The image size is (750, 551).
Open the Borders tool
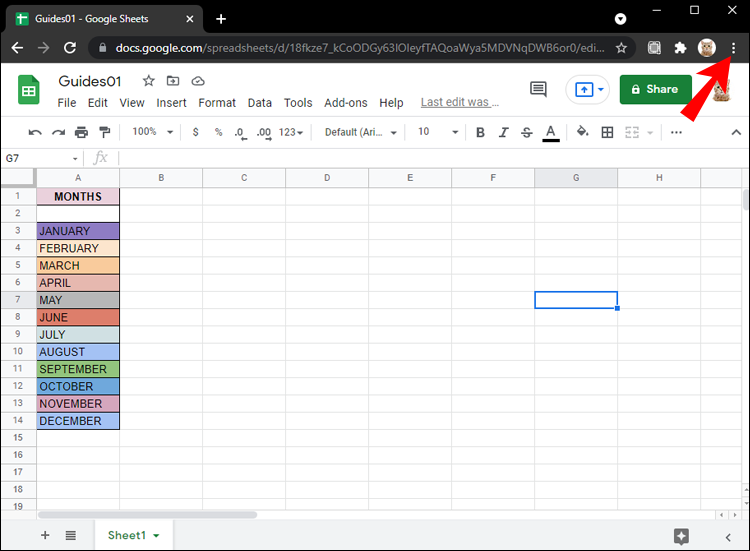tap(607, 132)
